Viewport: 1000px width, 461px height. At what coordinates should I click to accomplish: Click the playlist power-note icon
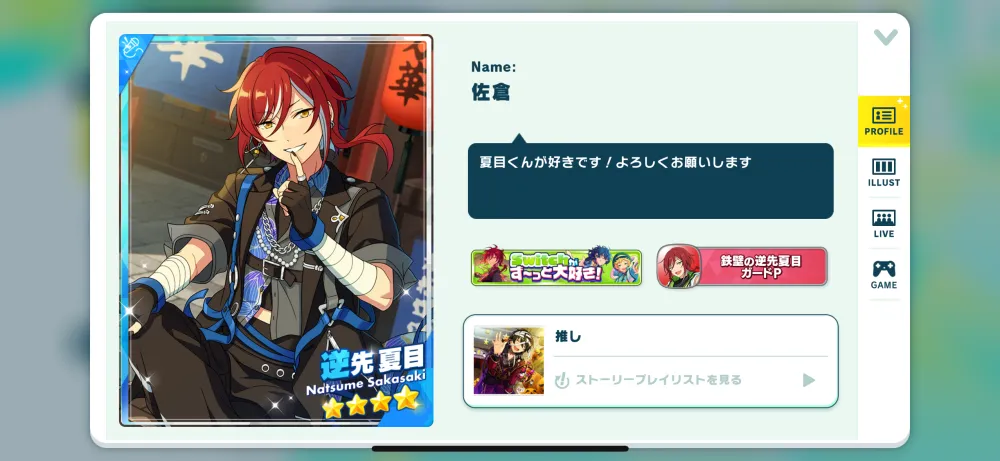click(562, 381)
